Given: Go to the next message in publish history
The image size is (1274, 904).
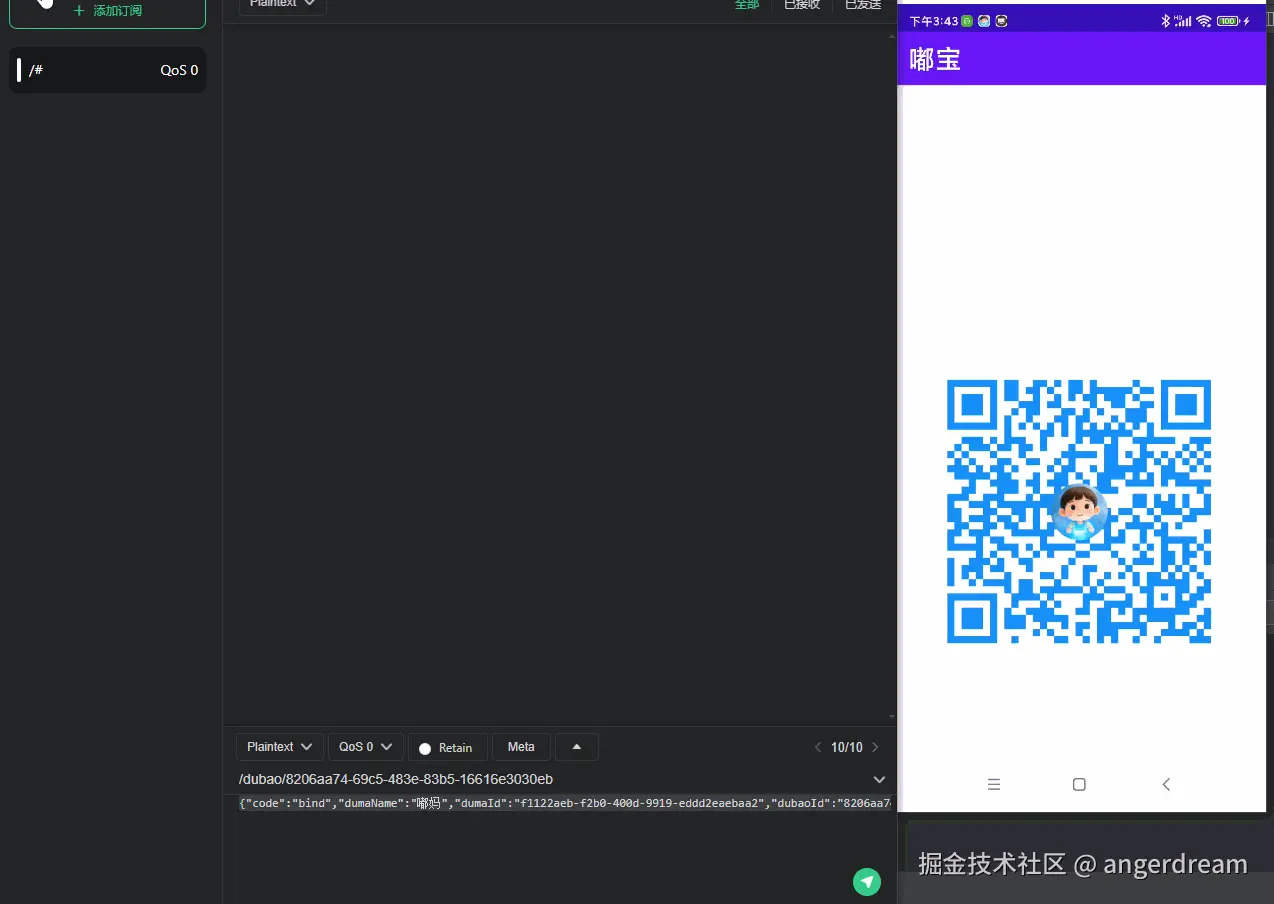Looking at the screenshot, I should click(875, 747).
